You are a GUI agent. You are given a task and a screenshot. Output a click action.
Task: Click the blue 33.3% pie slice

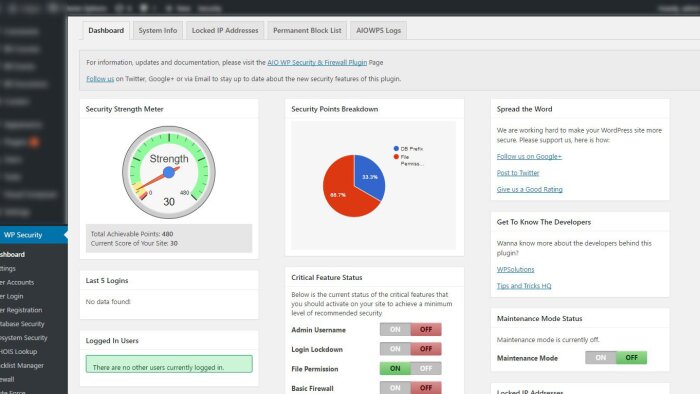370,177
